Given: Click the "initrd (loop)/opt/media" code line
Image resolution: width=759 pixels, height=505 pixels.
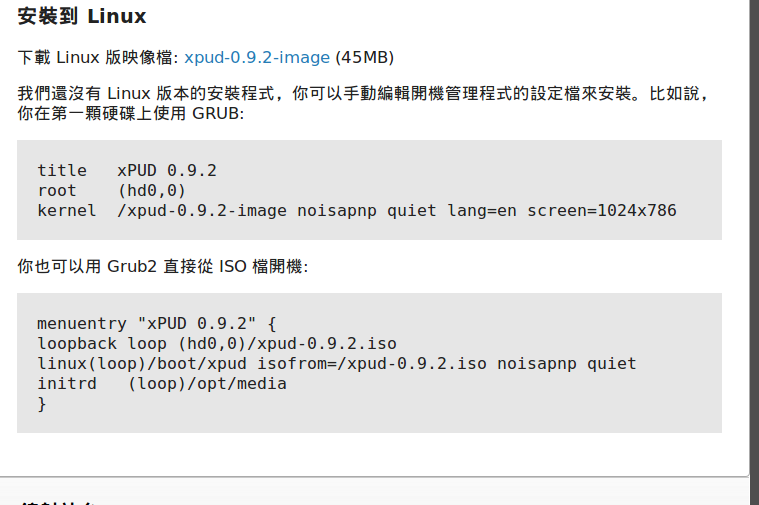Looking at the screenshot, I should [162, 383].
